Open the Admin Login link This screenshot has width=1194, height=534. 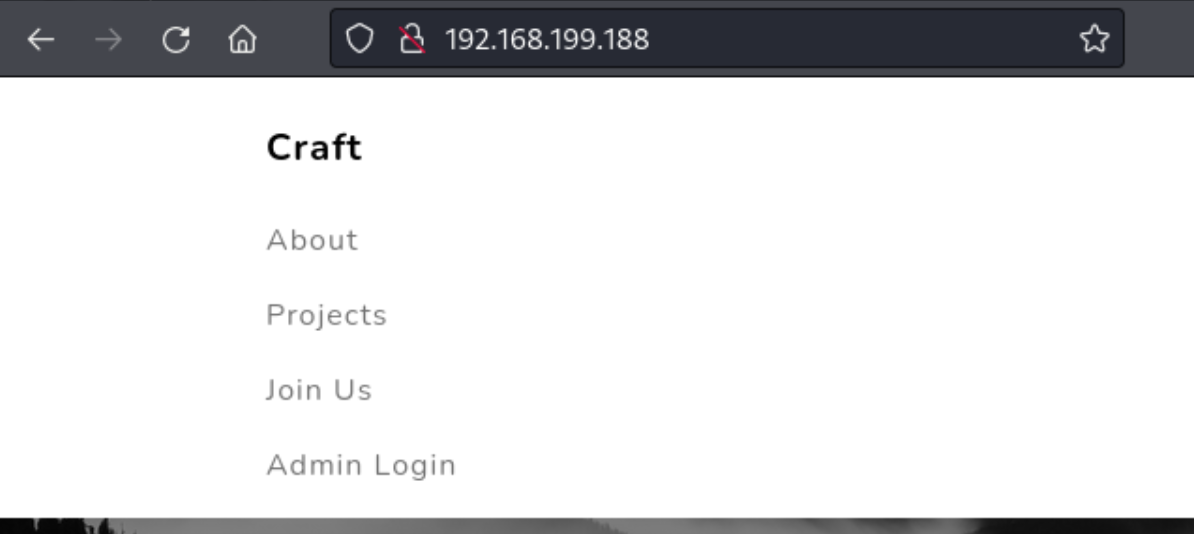coord(361,465)
